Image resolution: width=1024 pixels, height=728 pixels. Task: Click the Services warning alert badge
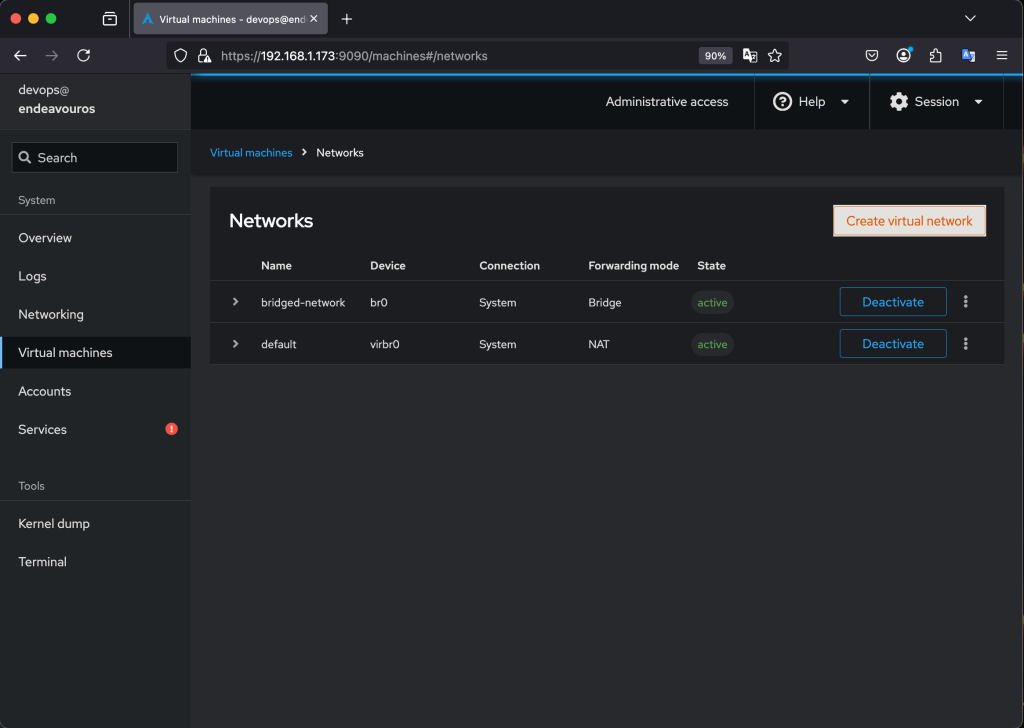[x=171, y=429]
